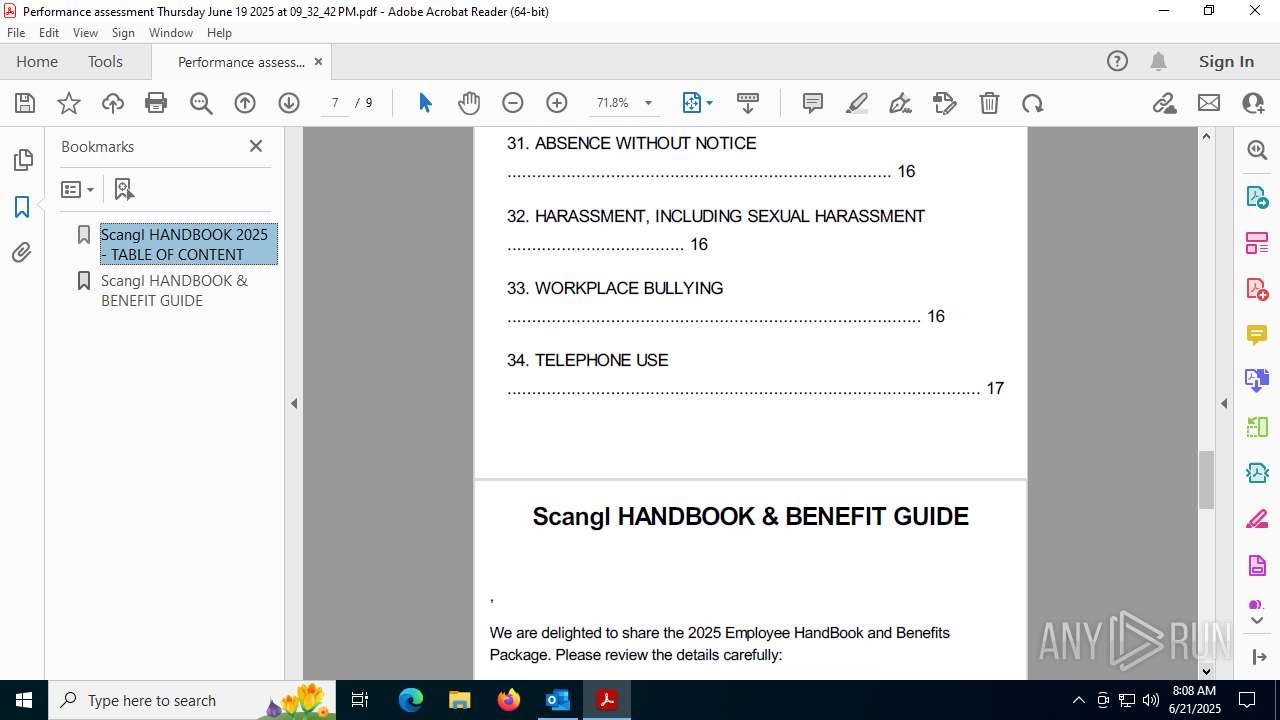Image resolution: width=1280 pixels, height=720 pixels.
Task: Open the Window menu
Action: pos(171,33)
